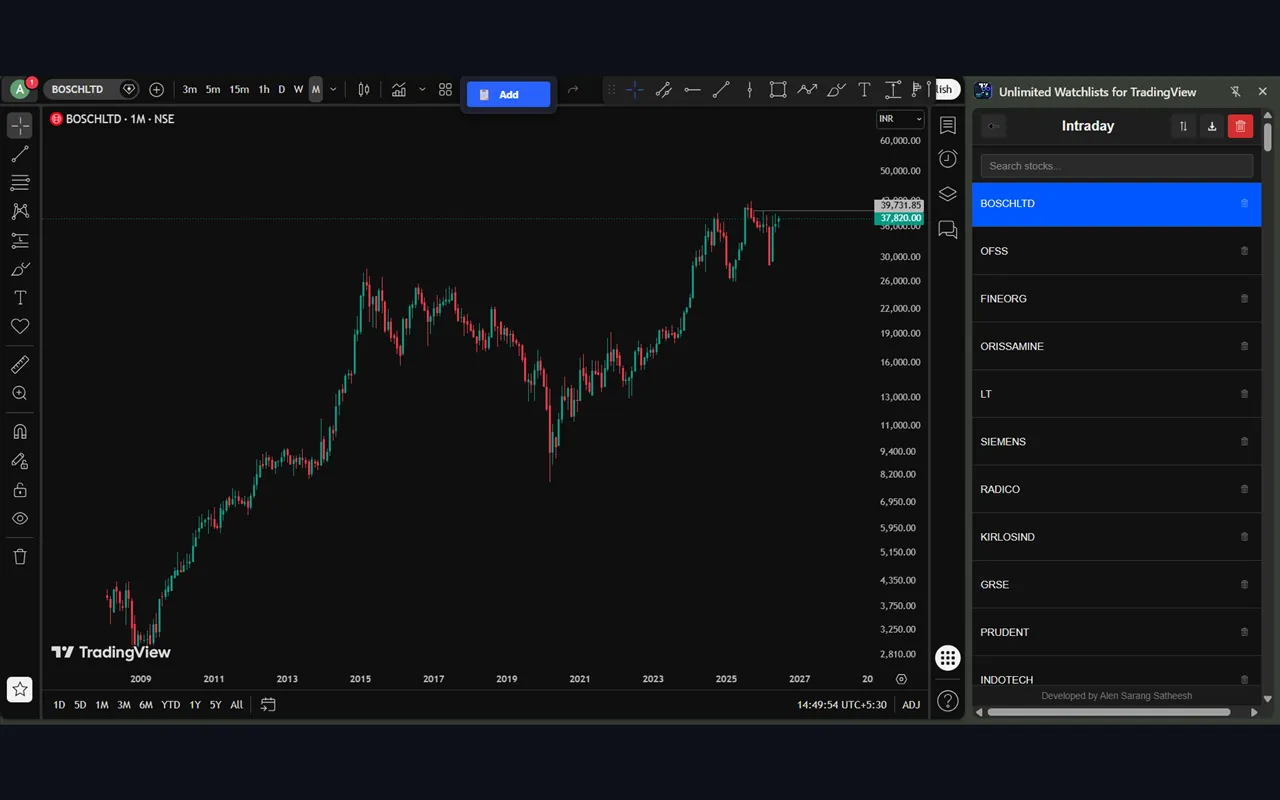Select OFSS in the watchlist

click(1117, 251)
